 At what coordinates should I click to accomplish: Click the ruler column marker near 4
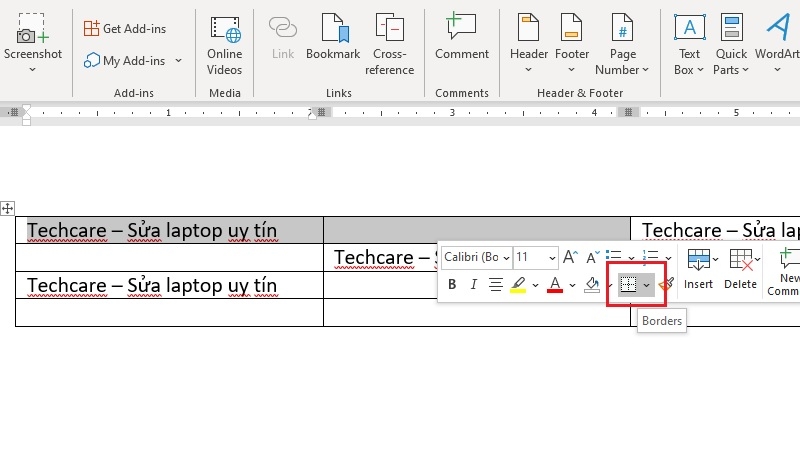coord(628,112)
